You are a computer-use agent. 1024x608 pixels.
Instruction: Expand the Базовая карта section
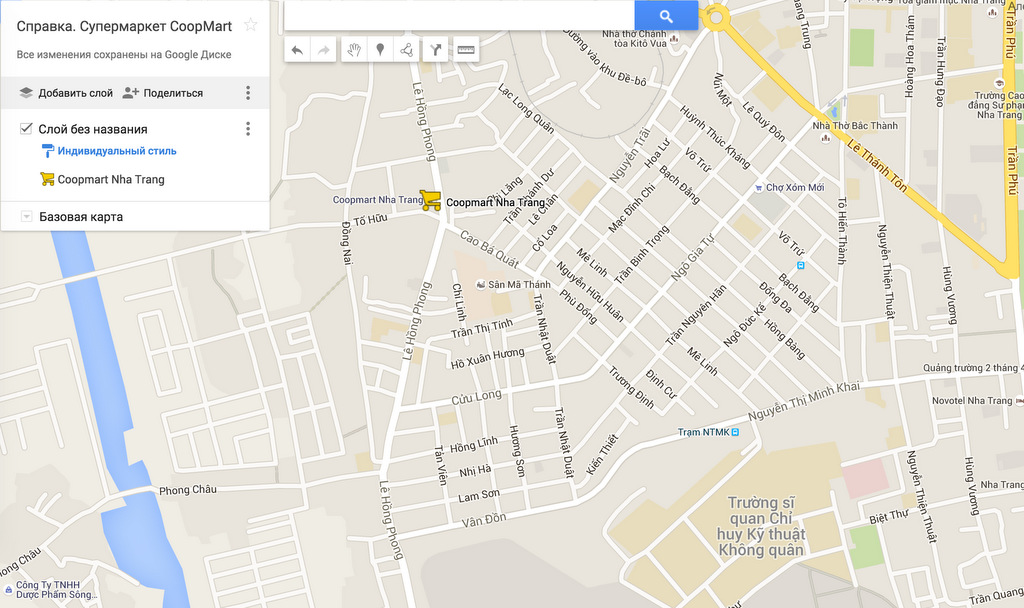coord(27,216)
